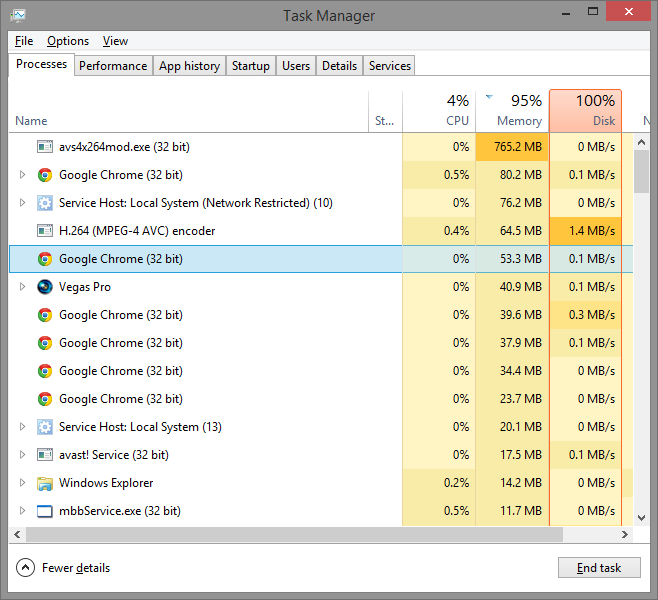Click the Chrome icon in the 37.9 MB row
Screen dimensions: 658x600
44,343
